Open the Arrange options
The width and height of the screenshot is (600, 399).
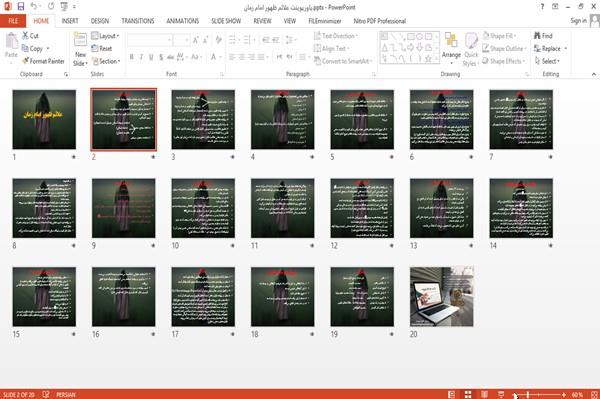coord(451,48)
